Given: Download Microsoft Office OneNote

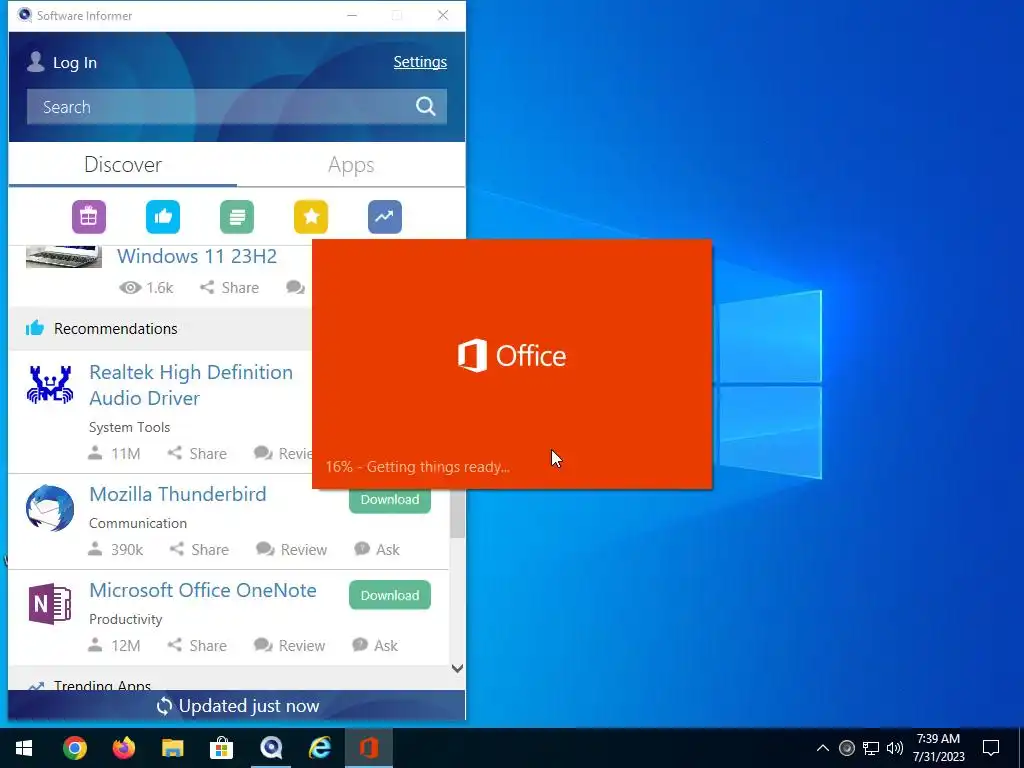Looking at the screenshot, I should (390, 595).
